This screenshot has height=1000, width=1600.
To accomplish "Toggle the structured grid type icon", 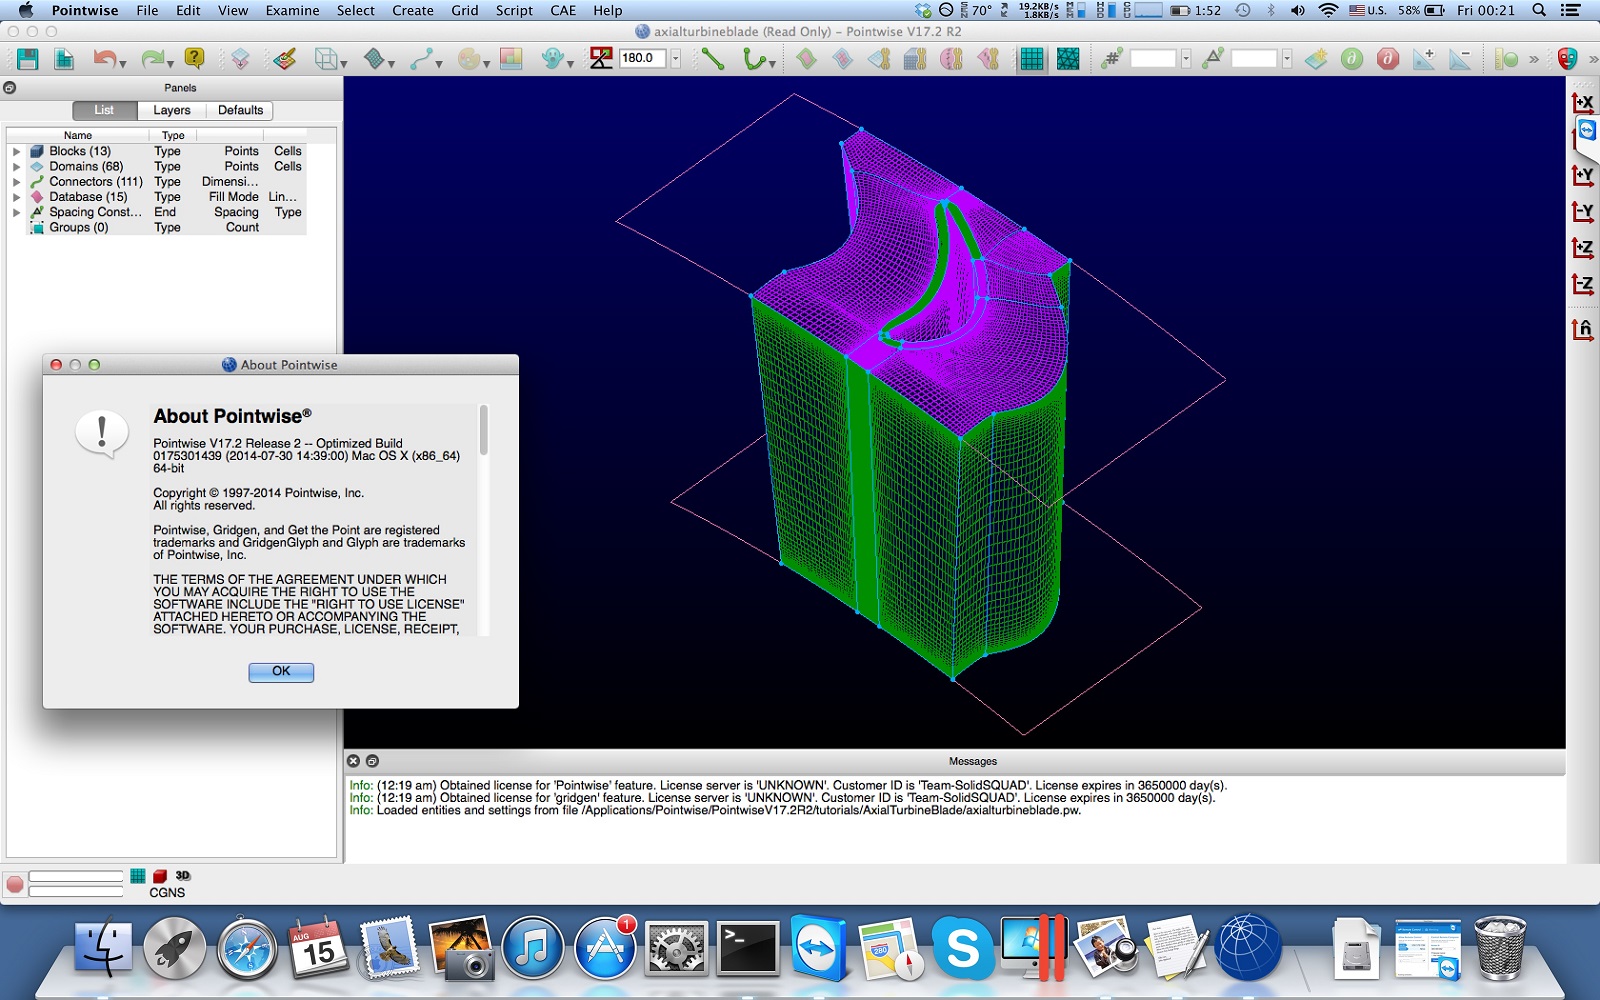I will [1031, 59].
